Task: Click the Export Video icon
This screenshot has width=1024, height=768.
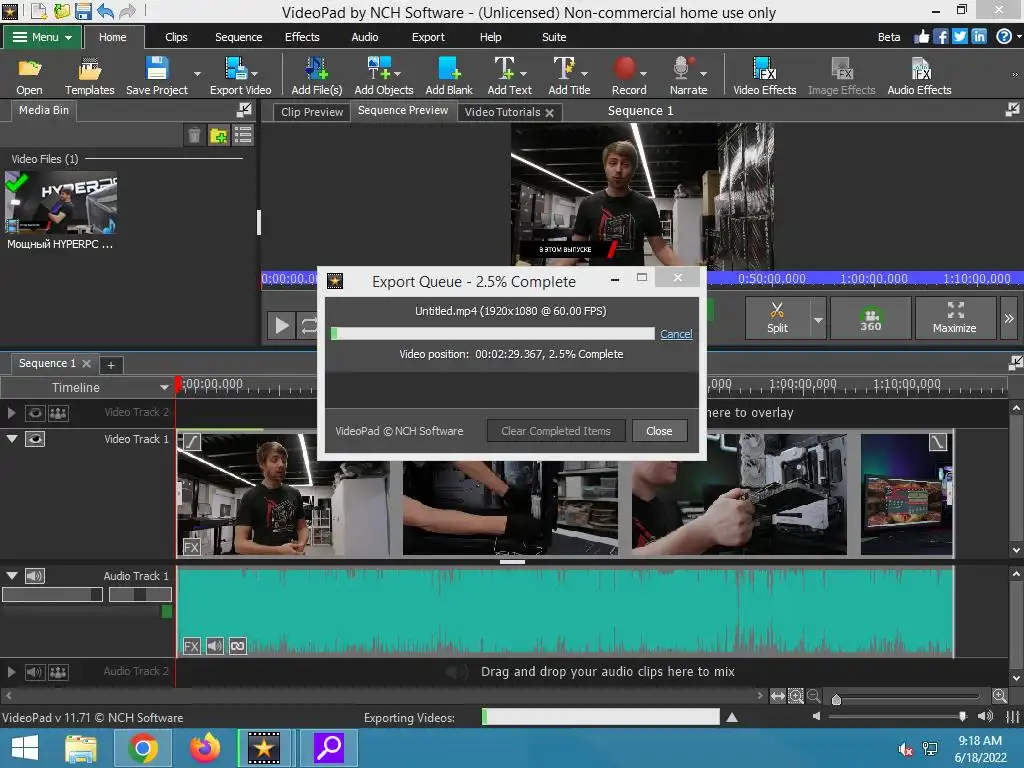Action: 240,75
